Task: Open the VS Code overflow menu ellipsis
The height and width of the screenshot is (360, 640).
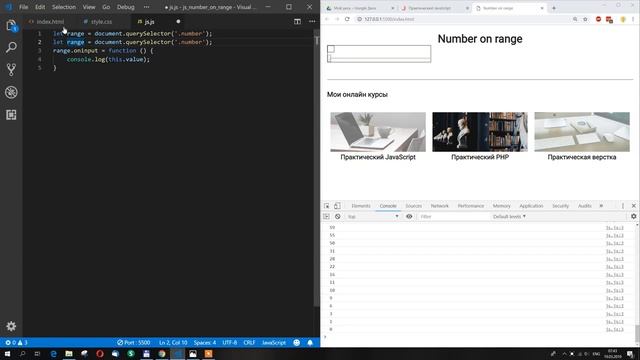Action: coord(146,7)
